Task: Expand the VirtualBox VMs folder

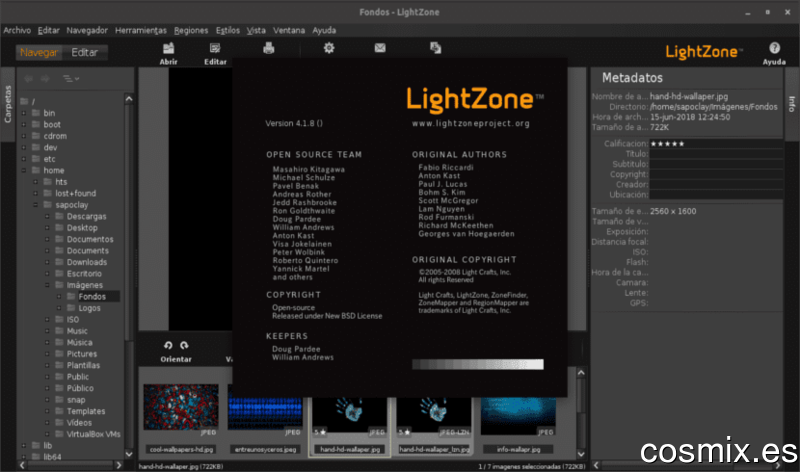Action: click(47, 434)
